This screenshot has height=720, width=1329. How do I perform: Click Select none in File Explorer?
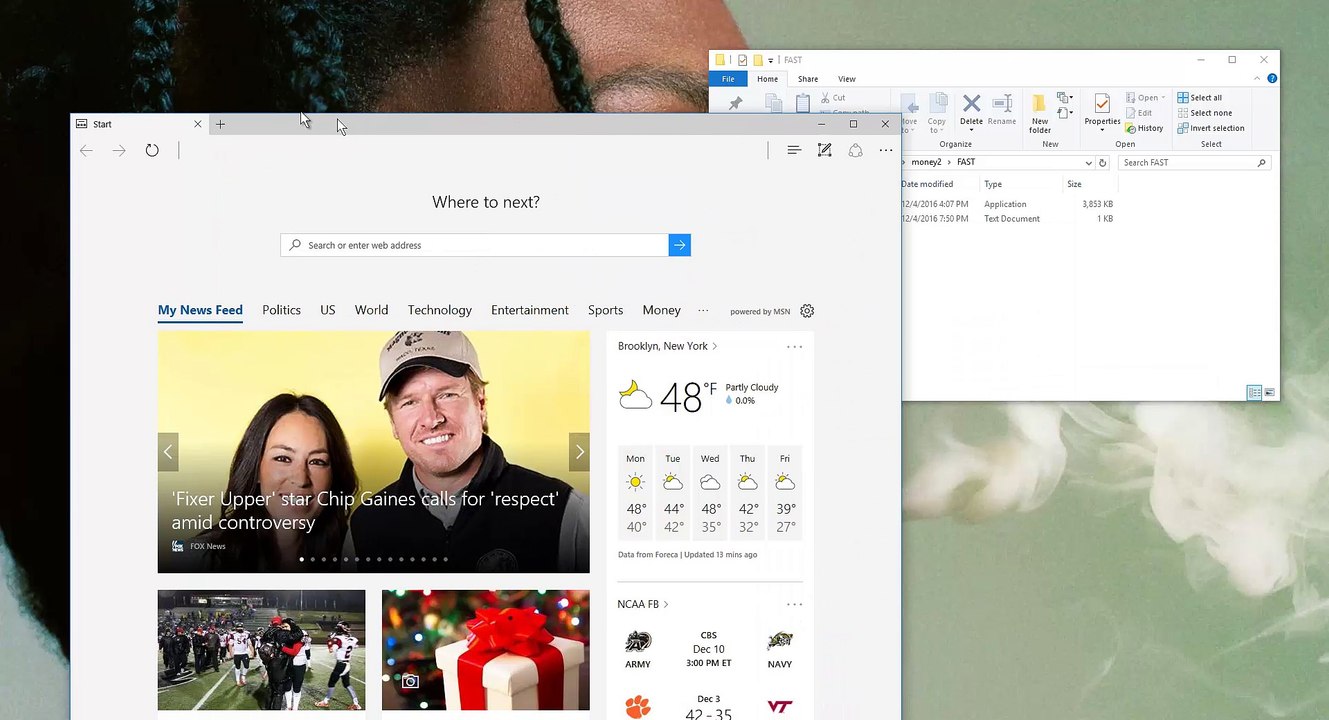tap(1204, 113)
